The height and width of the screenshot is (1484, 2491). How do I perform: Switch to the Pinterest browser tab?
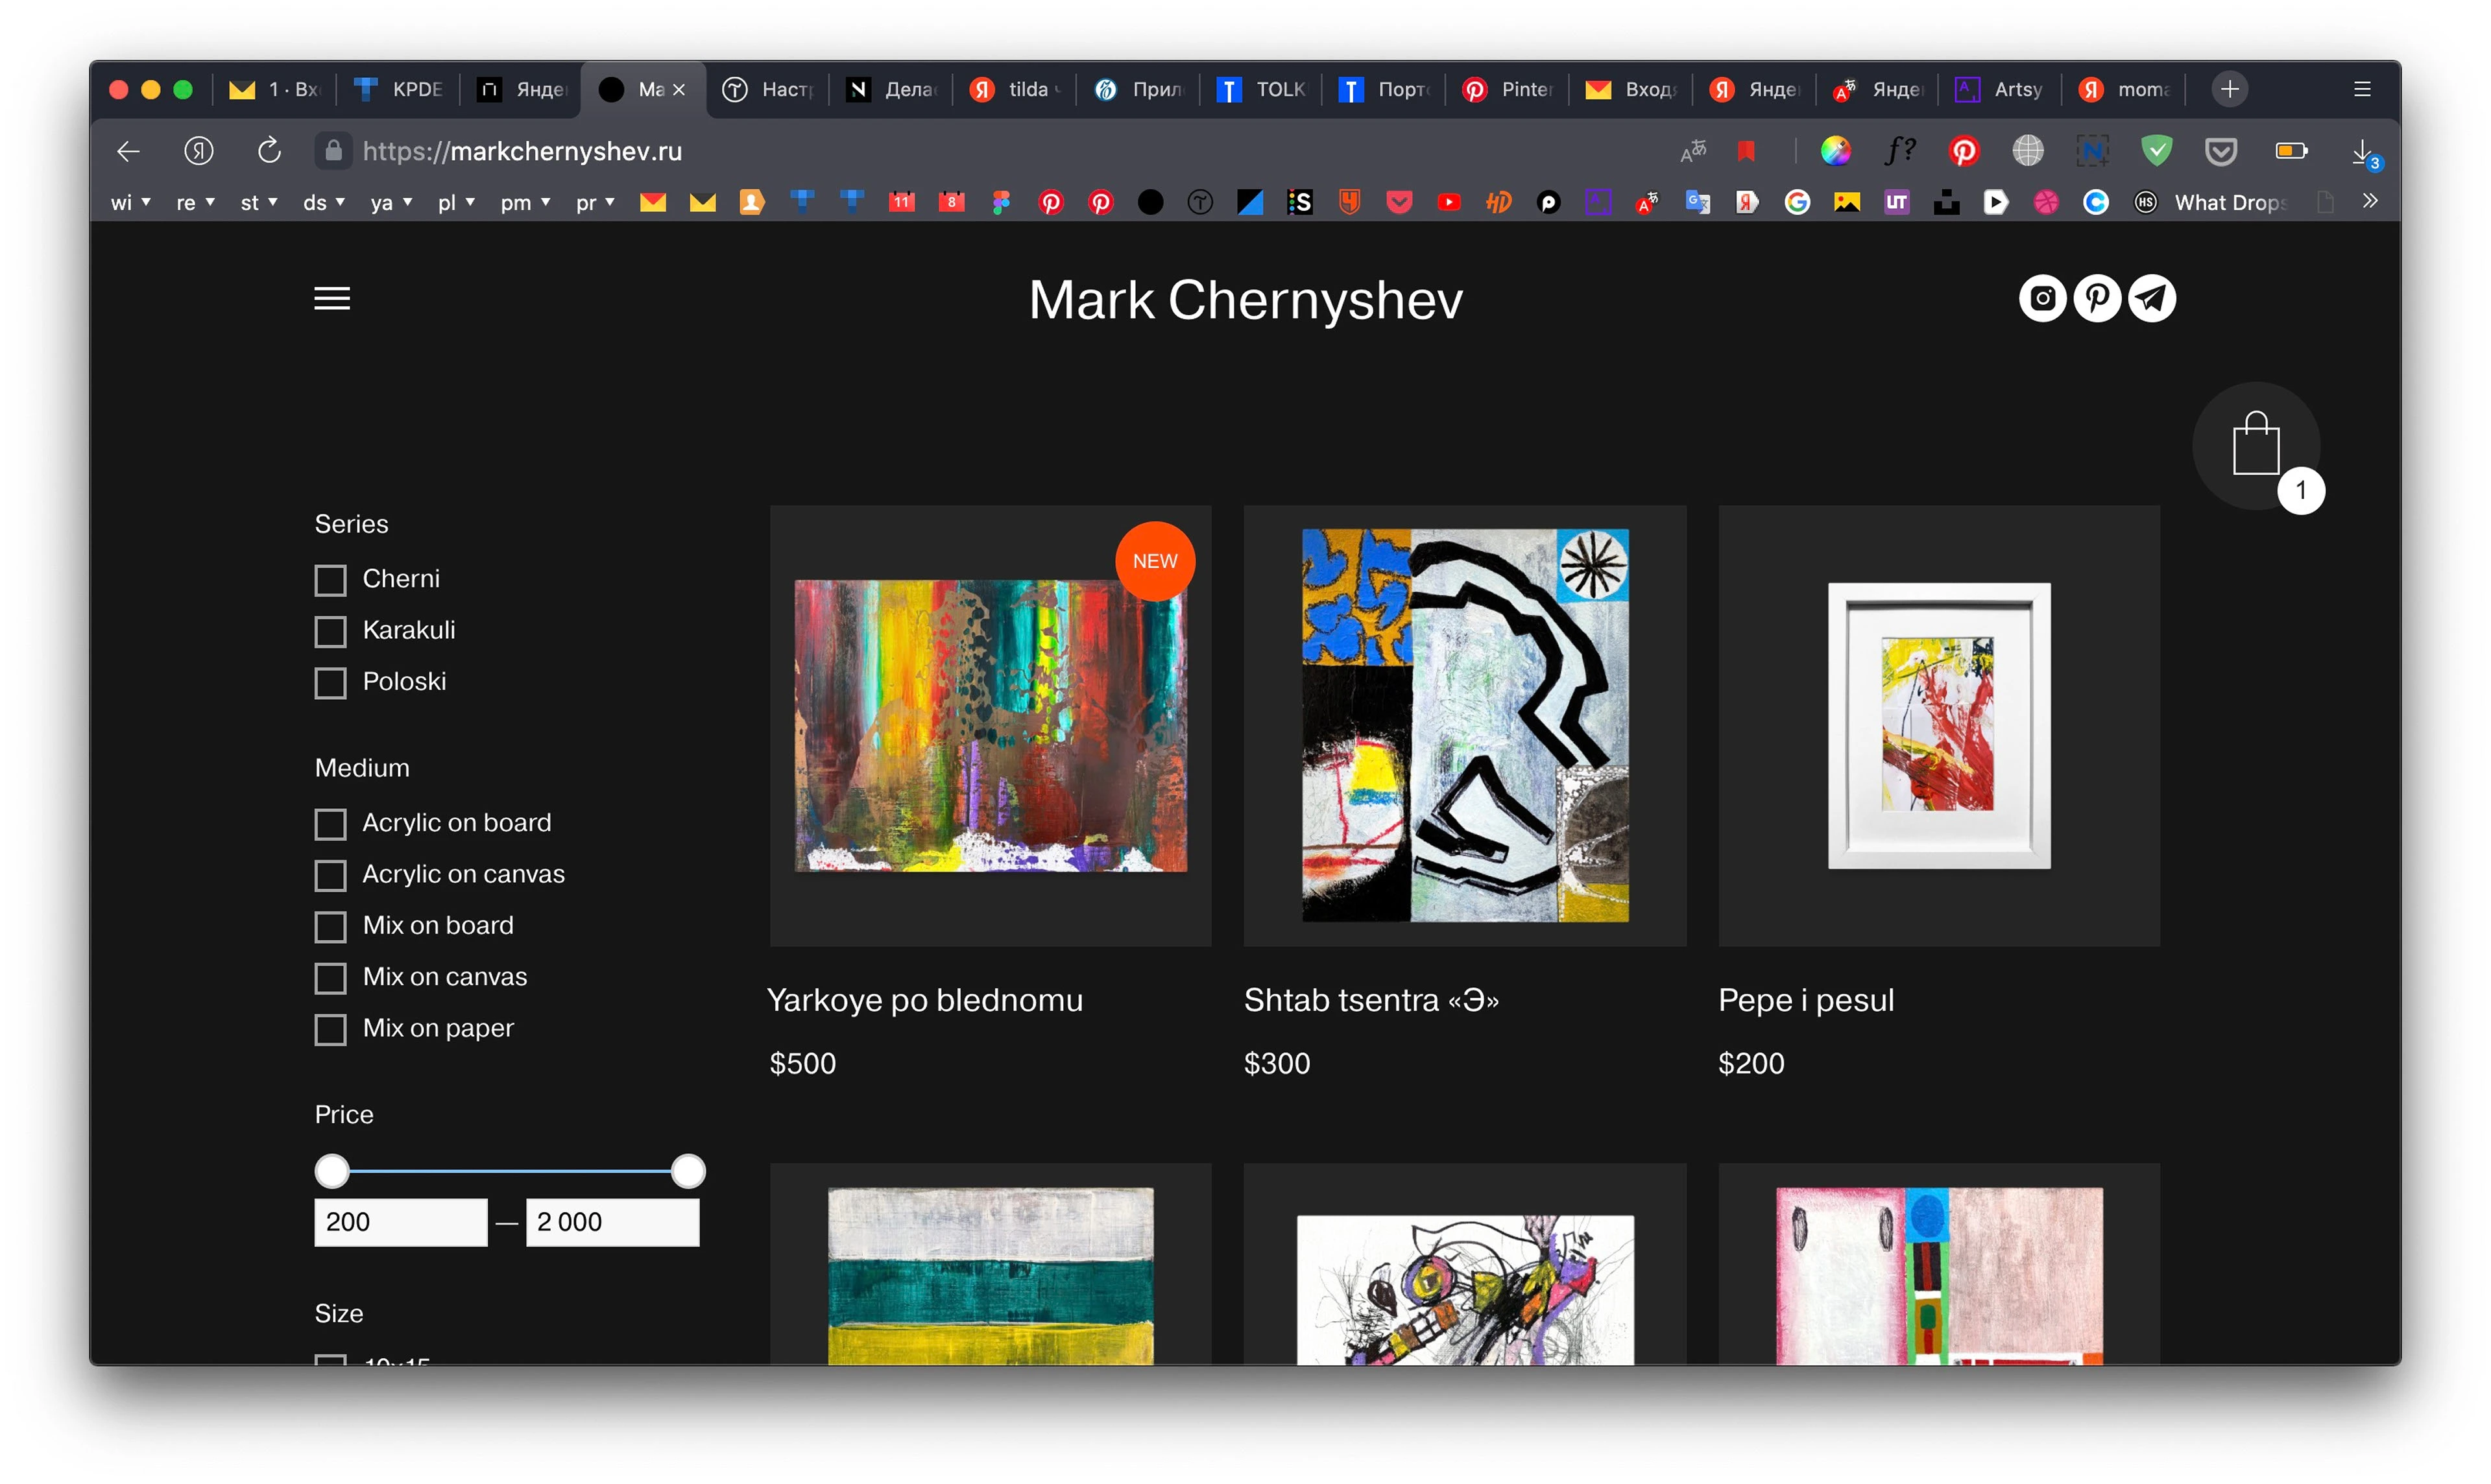coord(1507,89)
